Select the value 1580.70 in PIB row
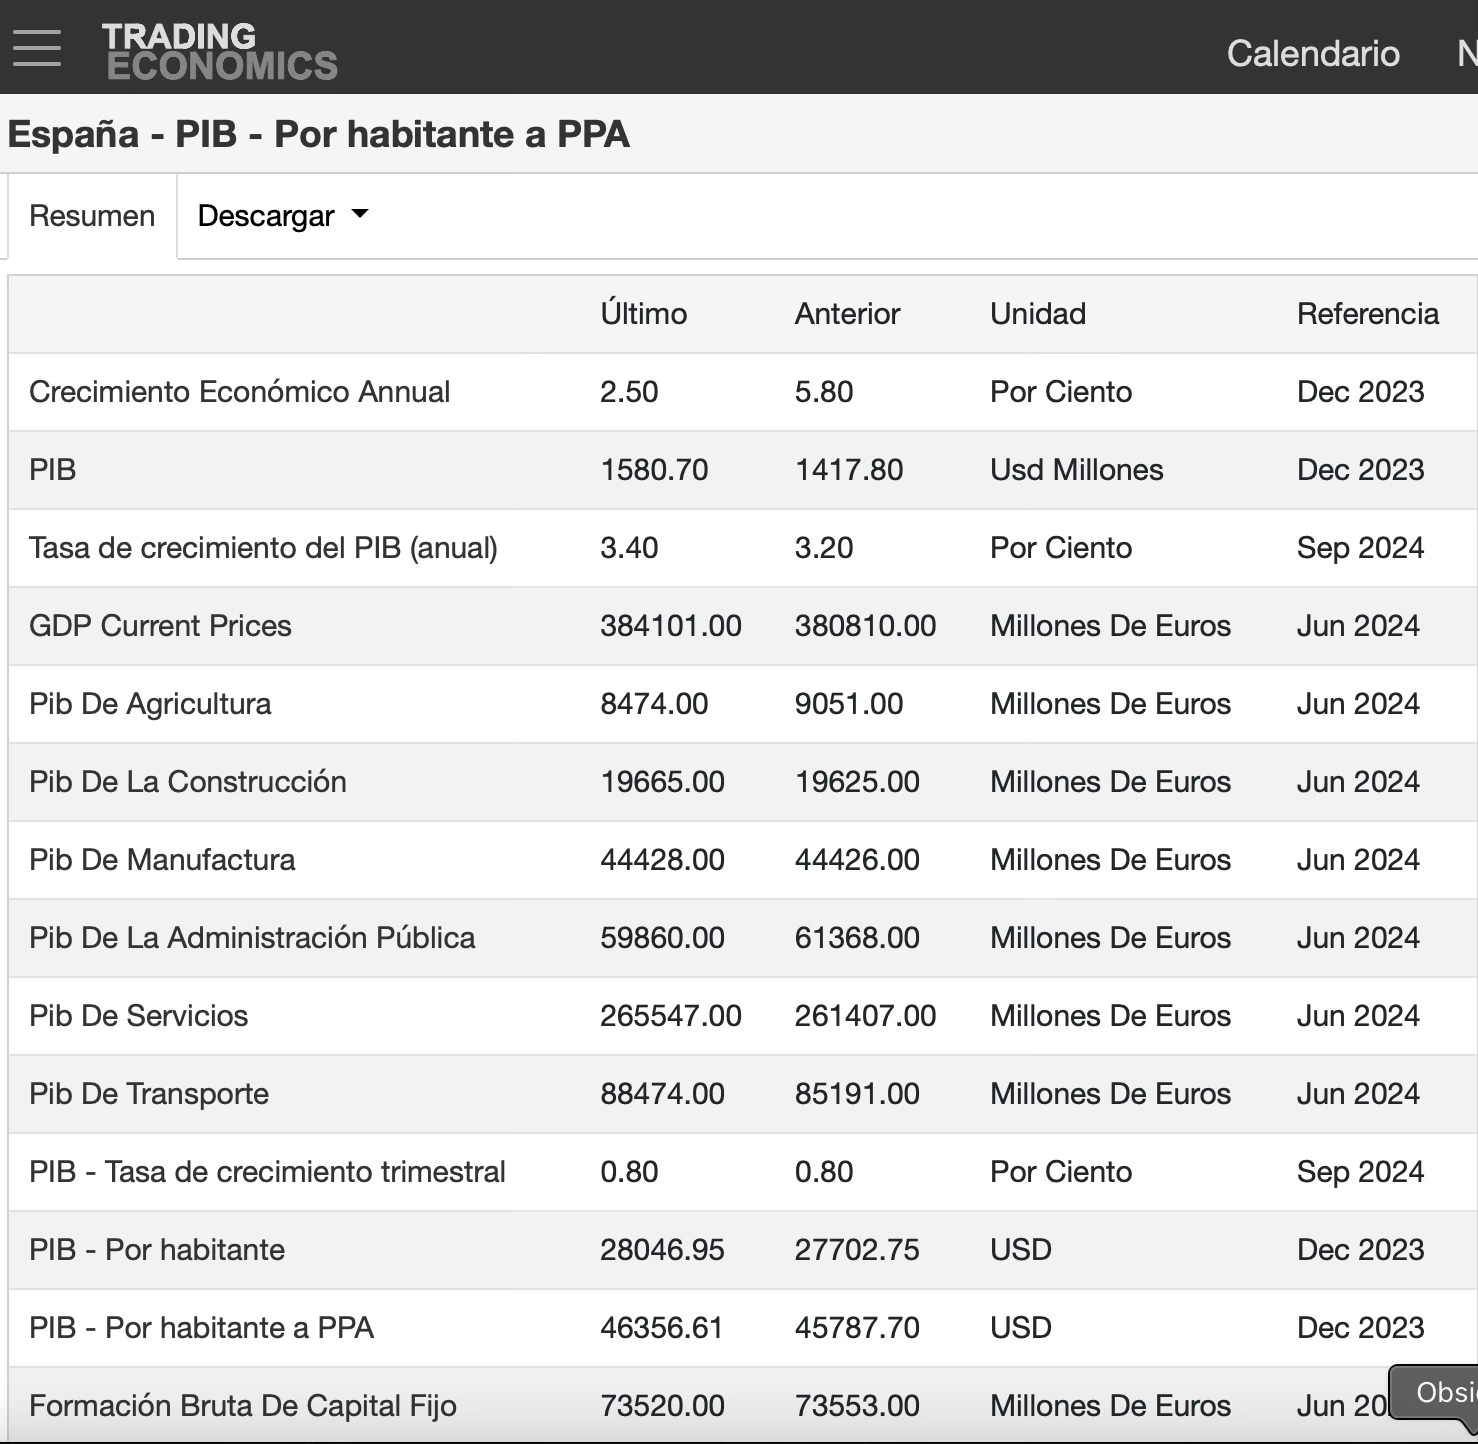This screenshot has width=1478, height=1444. [x=654, y=470]
